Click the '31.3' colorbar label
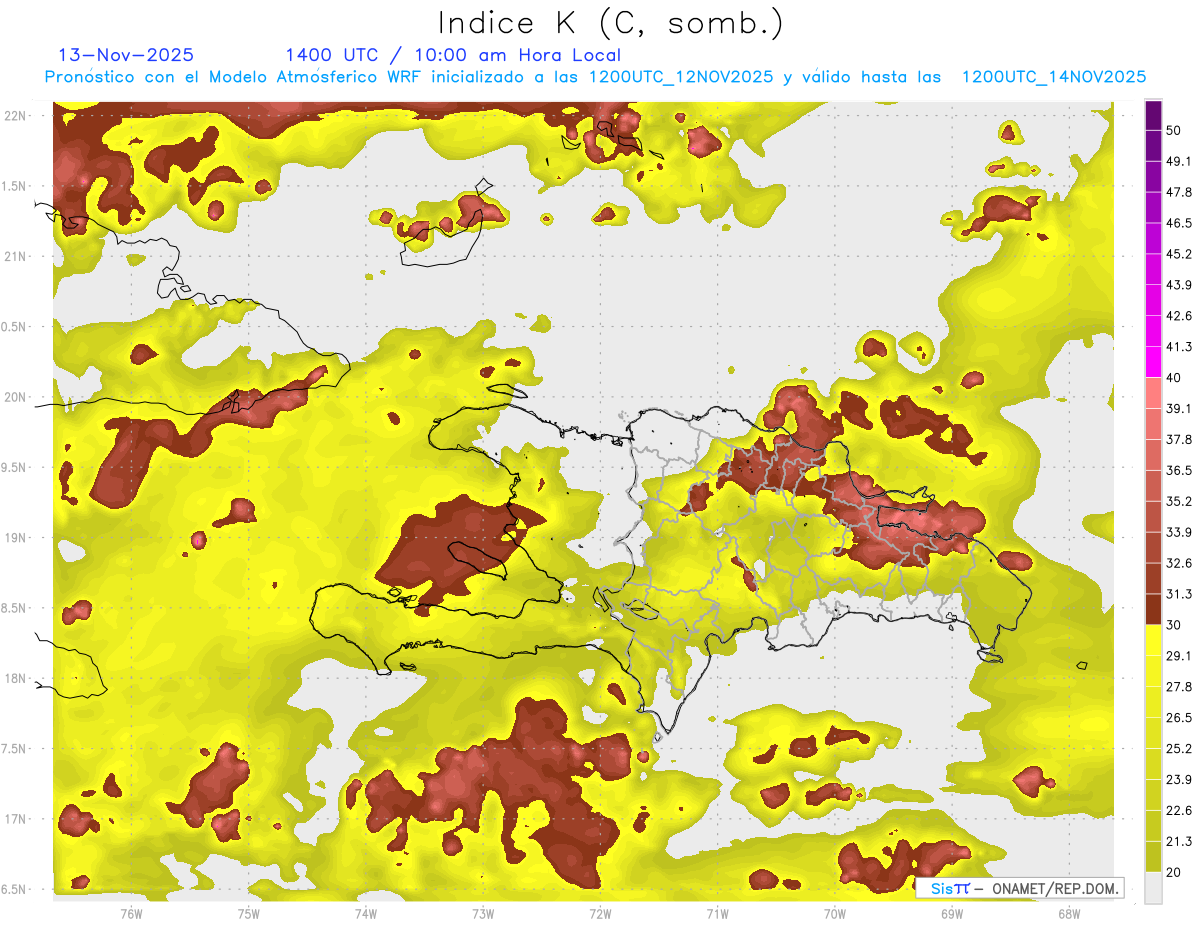This screenshot has width=1200, height=927. tap(1179, 594)
